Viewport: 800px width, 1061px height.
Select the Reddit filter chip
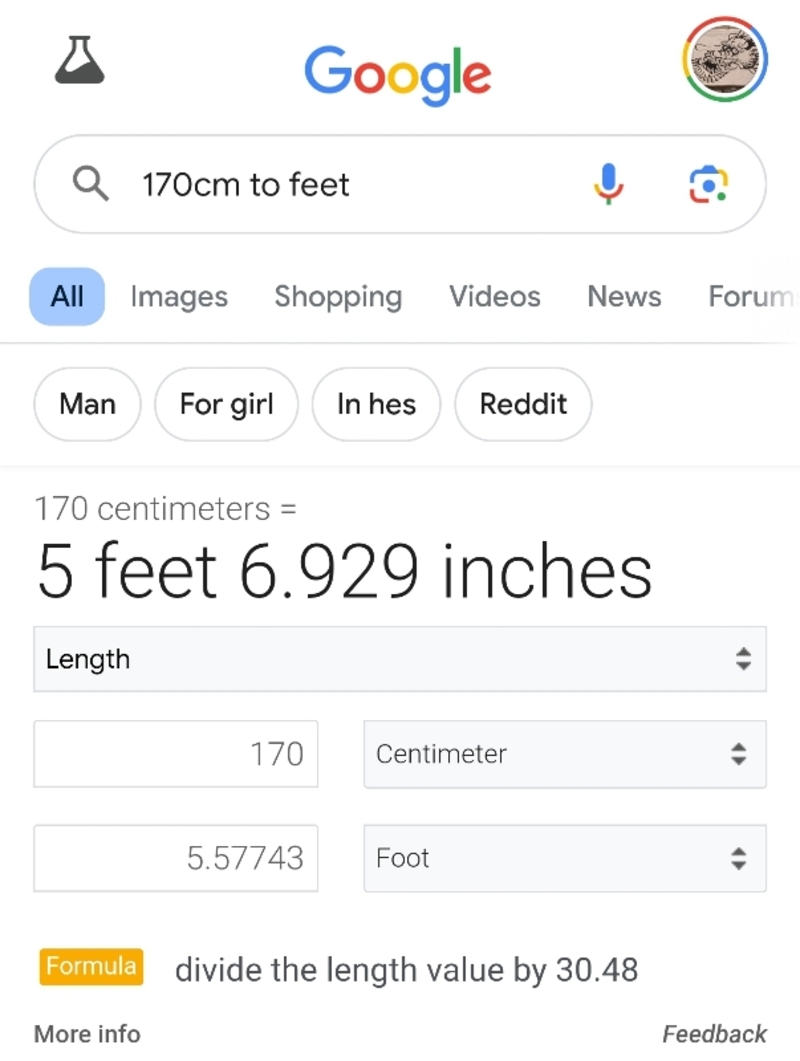coord(522,404)
